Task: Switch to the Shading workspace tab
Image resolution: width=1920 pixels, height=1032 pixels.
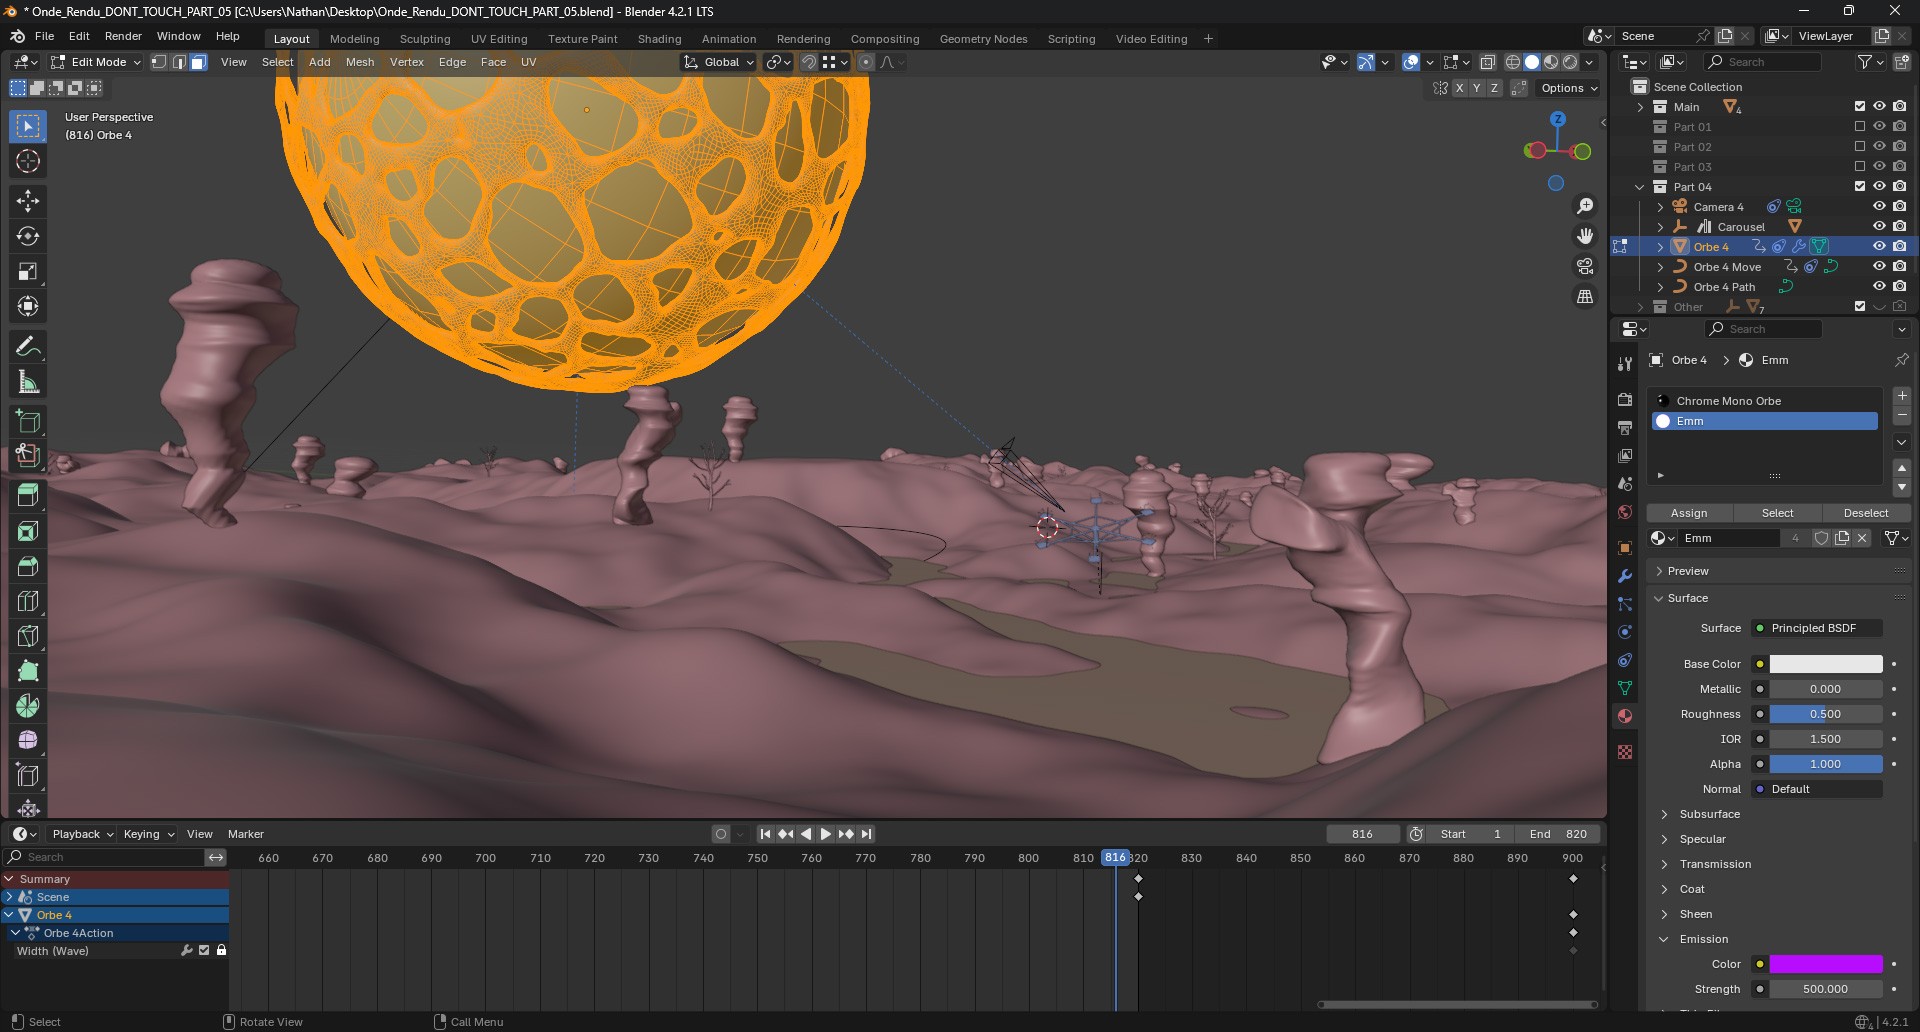Action: tap(659, 39)
